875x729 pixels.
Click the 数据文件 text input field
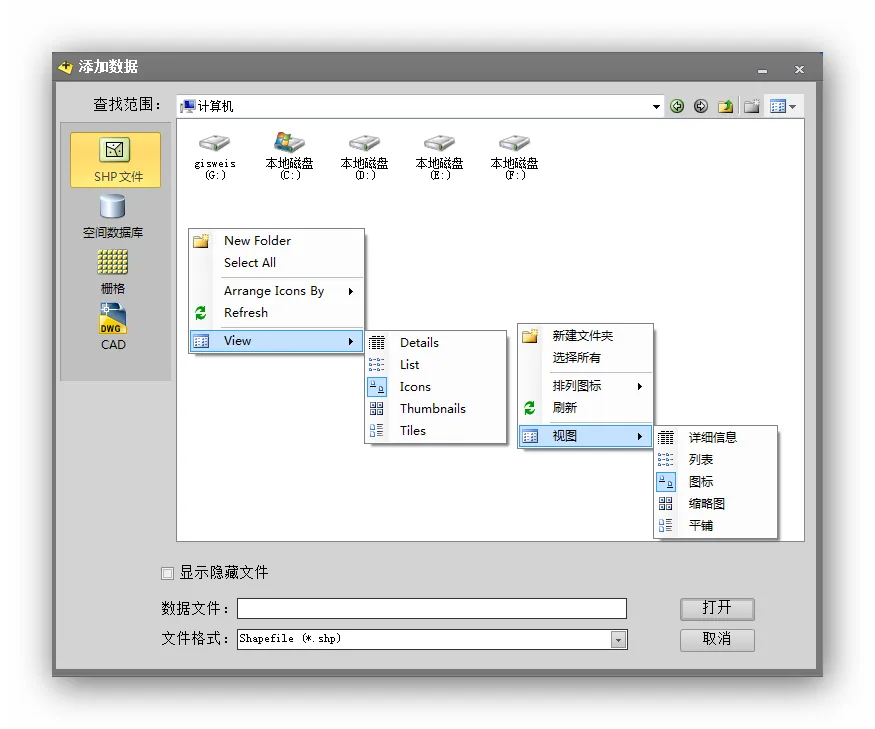click(x=432, y=608)
